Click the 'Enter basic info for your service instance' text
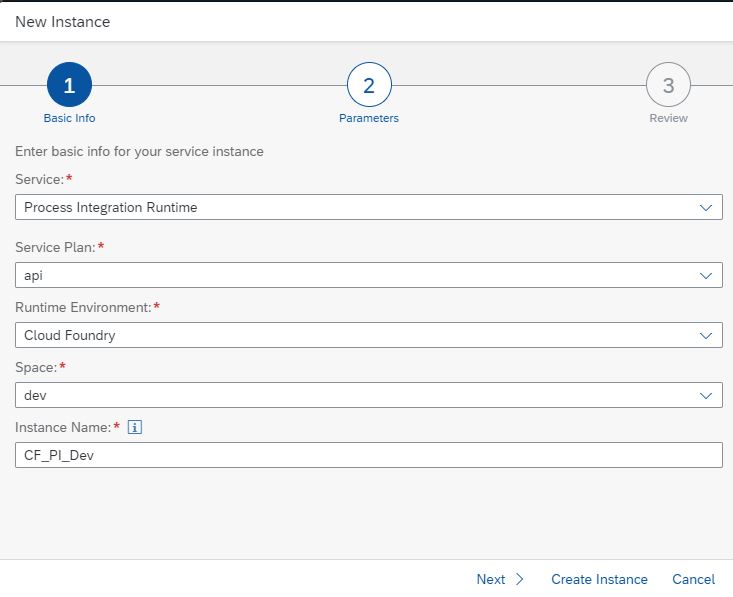The image size is (733, 597). point(139,151)
